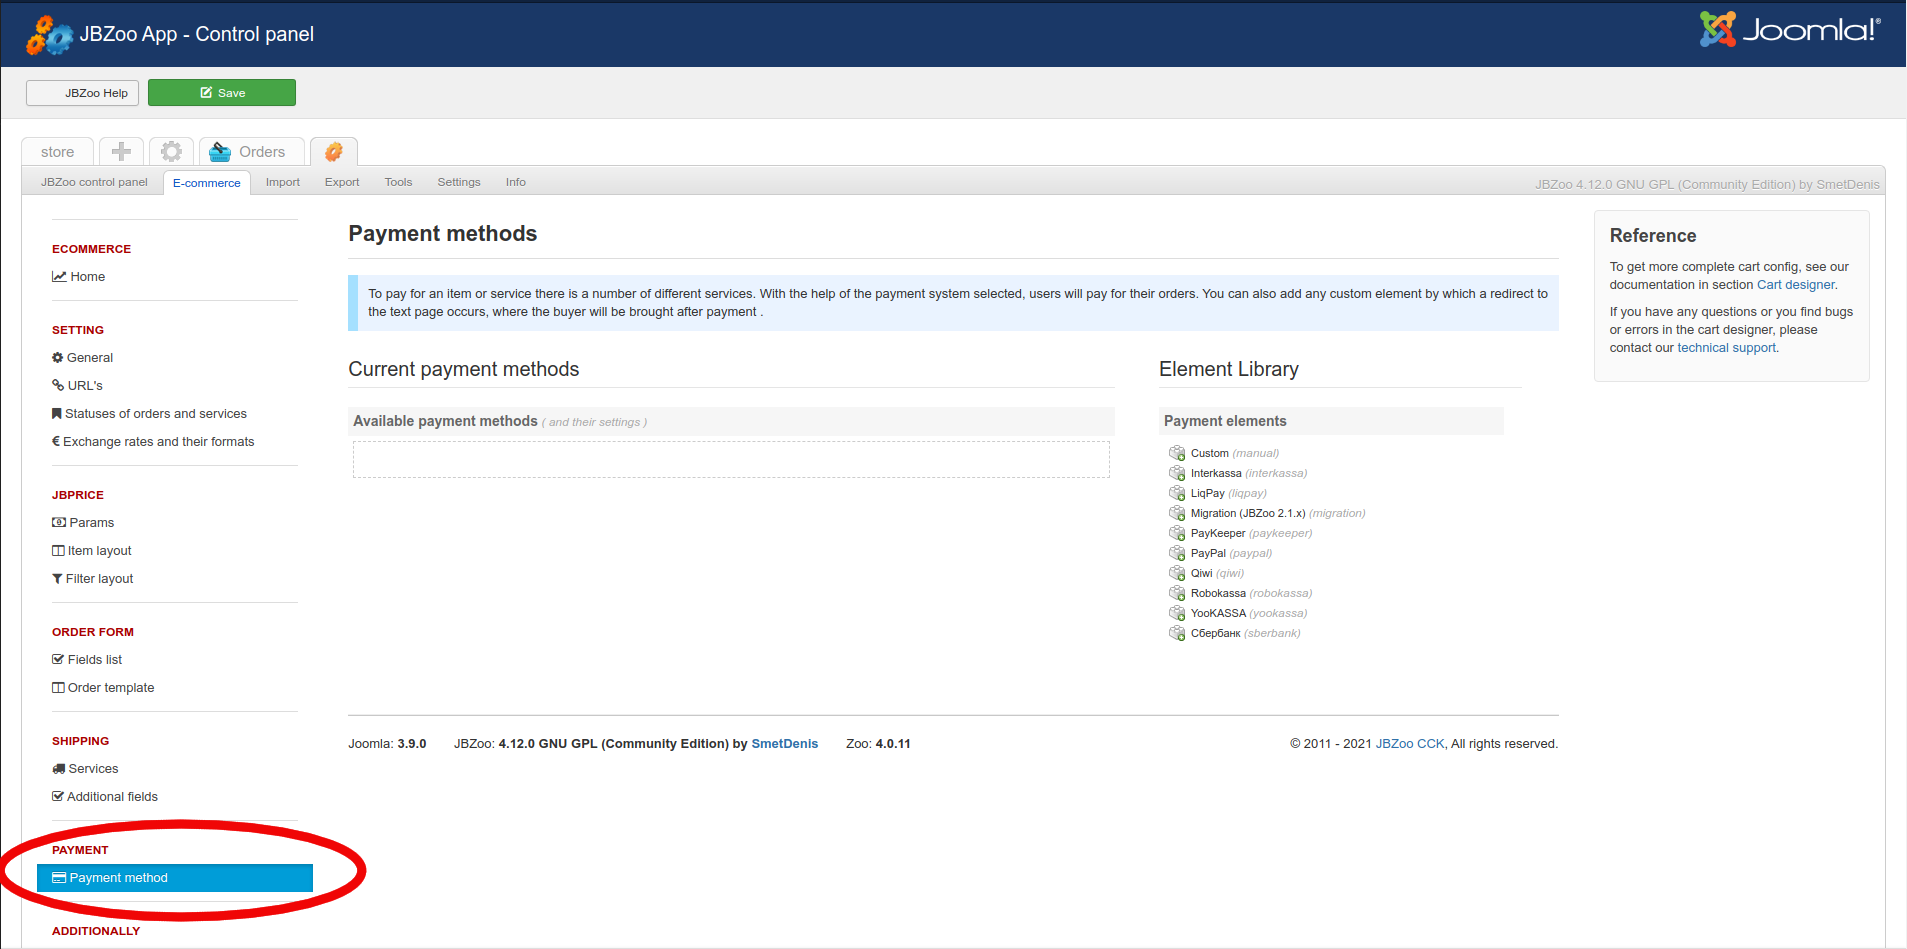Click the Home chart icon

point(59,277)
